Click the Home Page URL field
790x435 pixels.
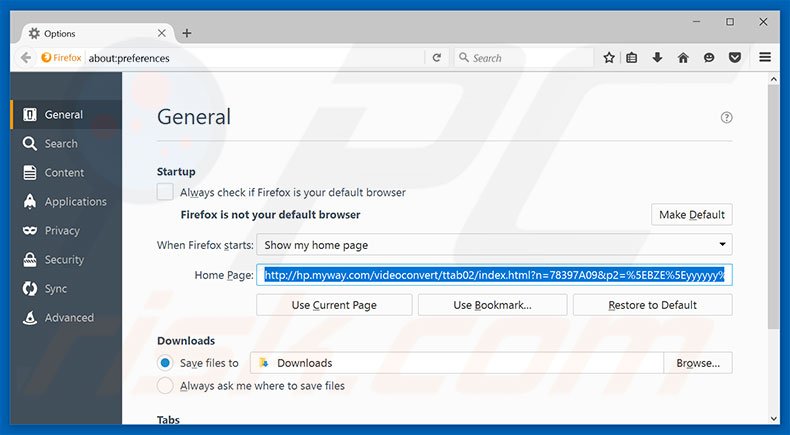pyautogui.click(x=494, y=275)
